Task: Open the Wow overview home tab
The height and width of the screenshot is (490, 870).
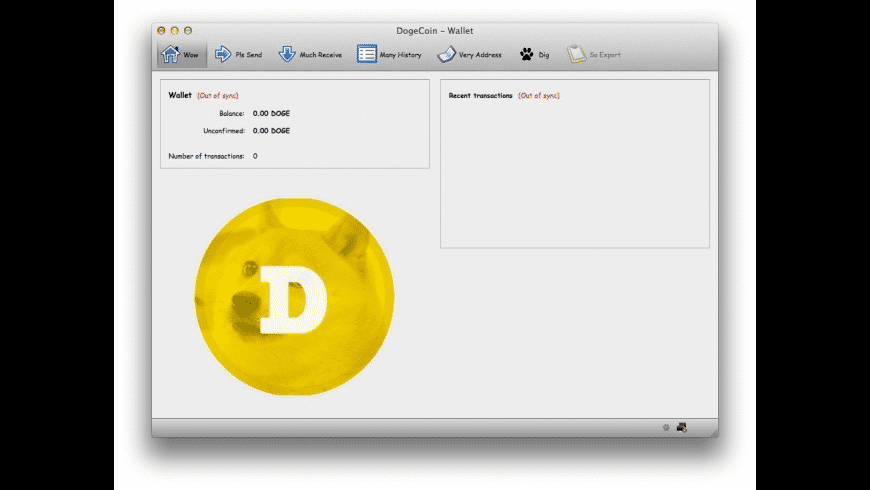Action: (181, 54)
